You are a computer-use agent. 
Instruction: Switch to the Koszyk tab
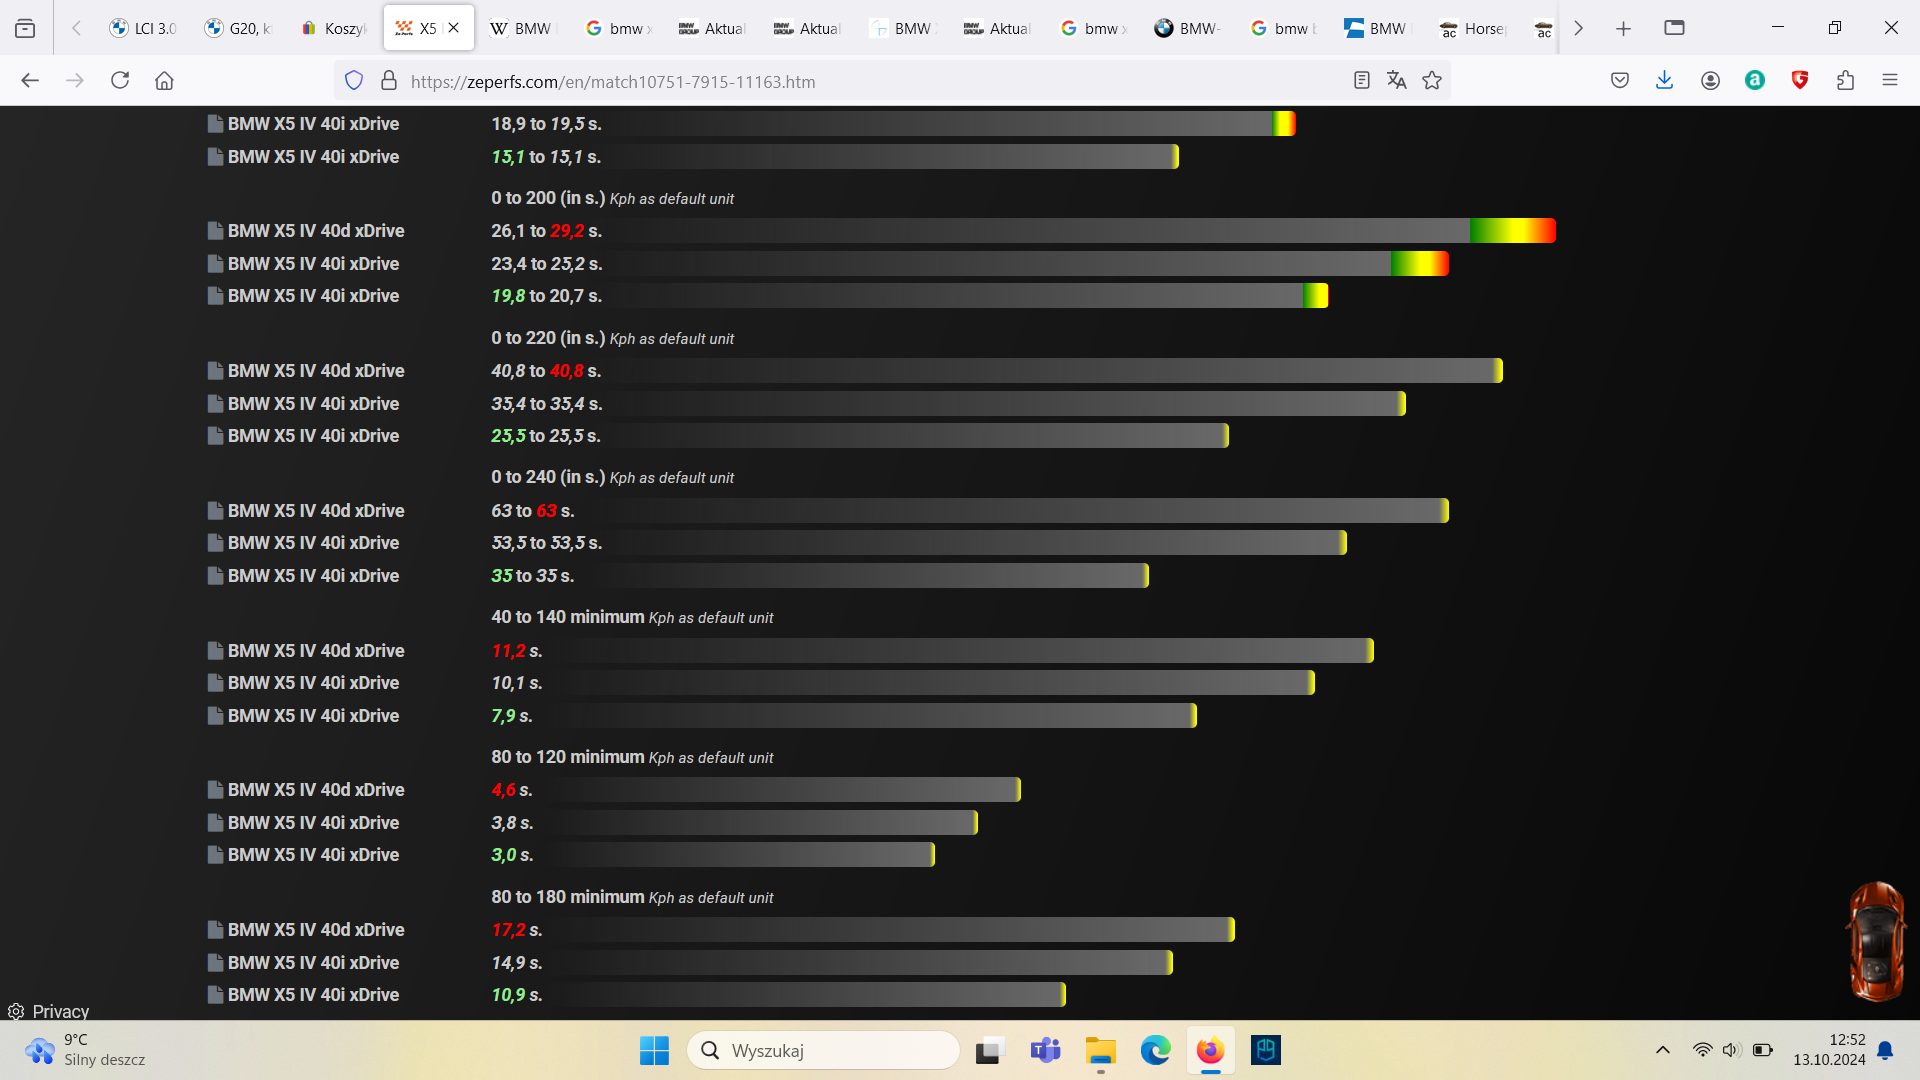click(x=333, y=28)
